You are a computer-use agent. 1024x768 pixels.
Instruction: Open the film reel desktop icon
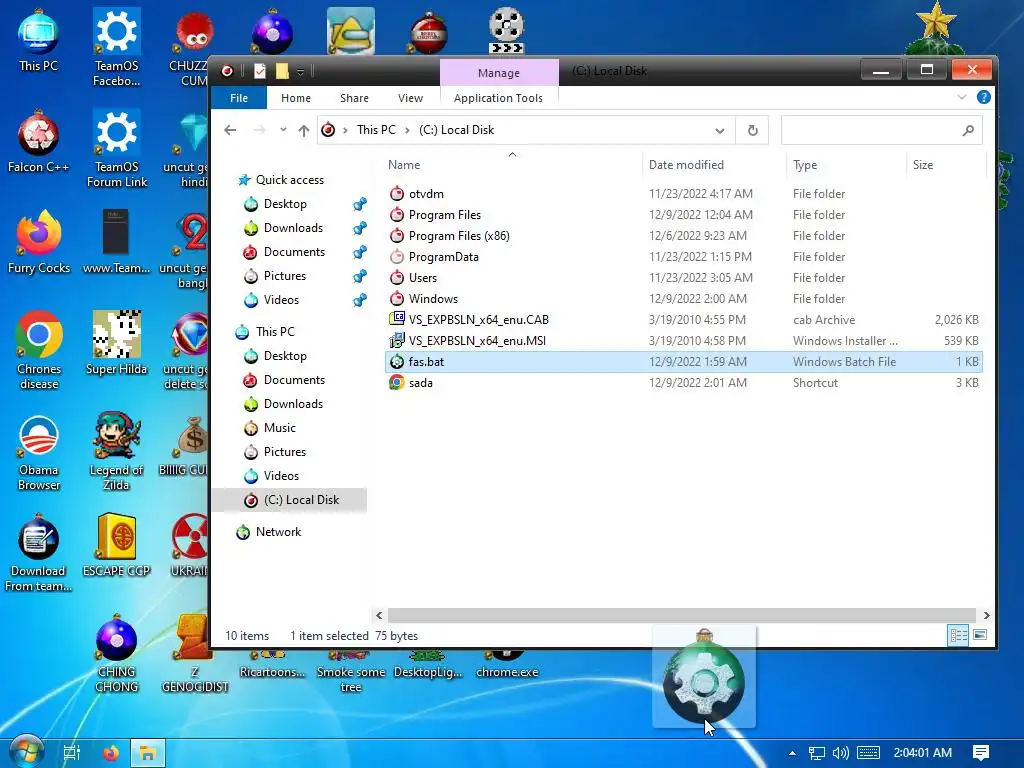click(506, 30)
